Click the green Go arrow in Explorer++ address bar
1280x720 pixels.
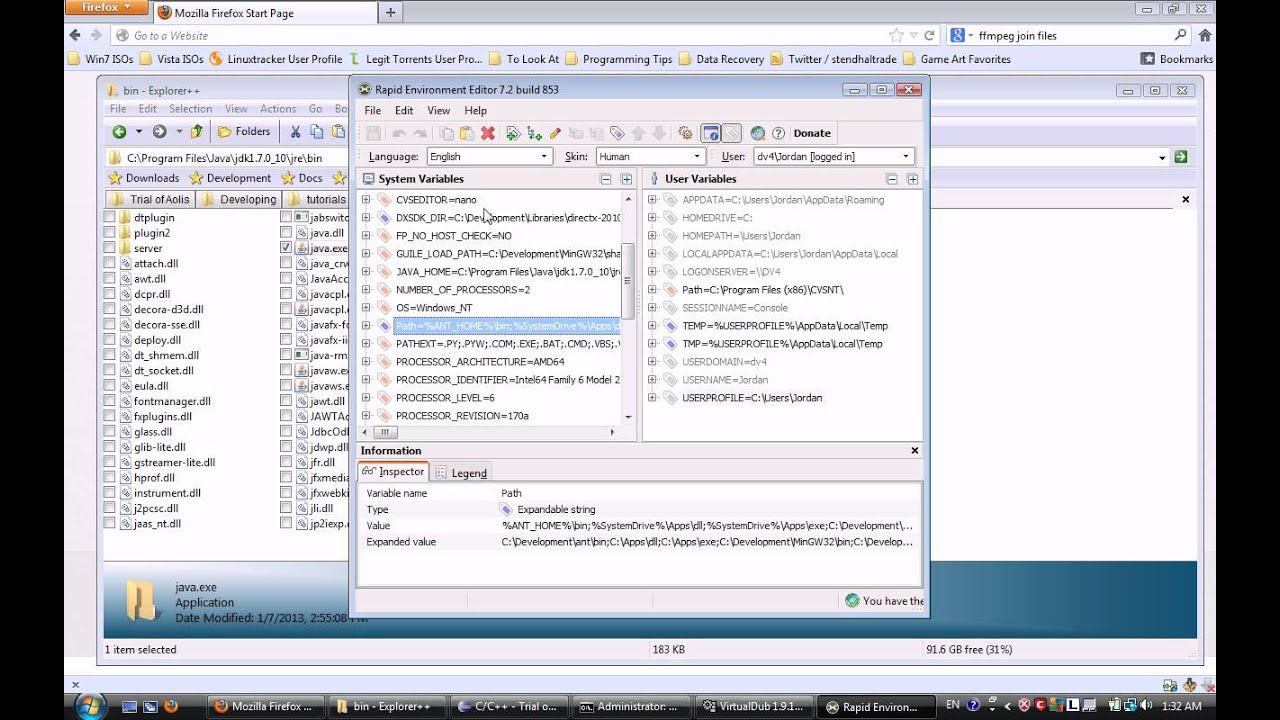click(1181, 157)
